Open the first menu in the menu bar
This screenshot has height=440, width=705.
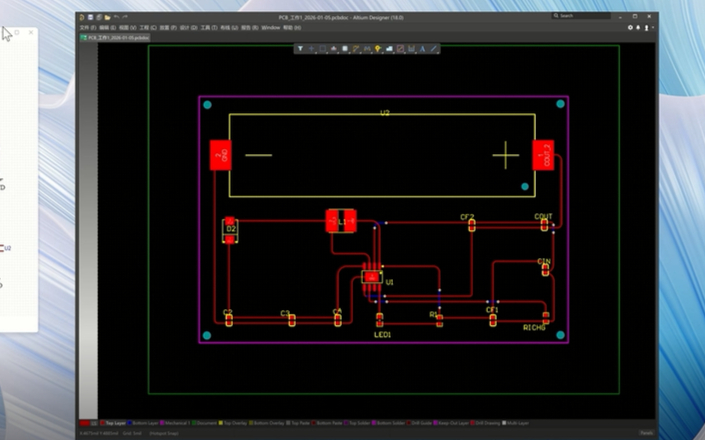tap(88, 28)
